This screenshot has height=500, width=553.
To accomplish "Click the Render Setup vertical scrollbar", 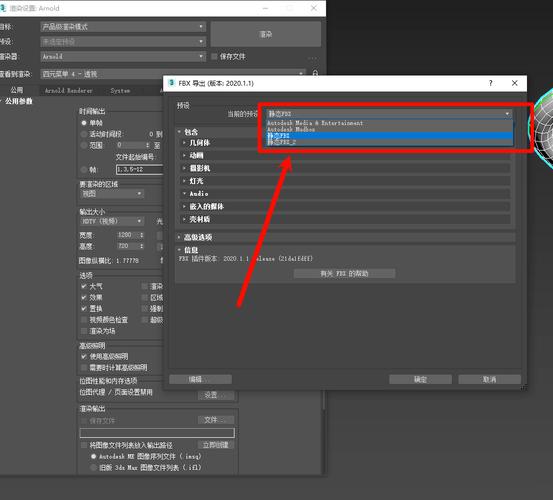I will click(323, 400).
